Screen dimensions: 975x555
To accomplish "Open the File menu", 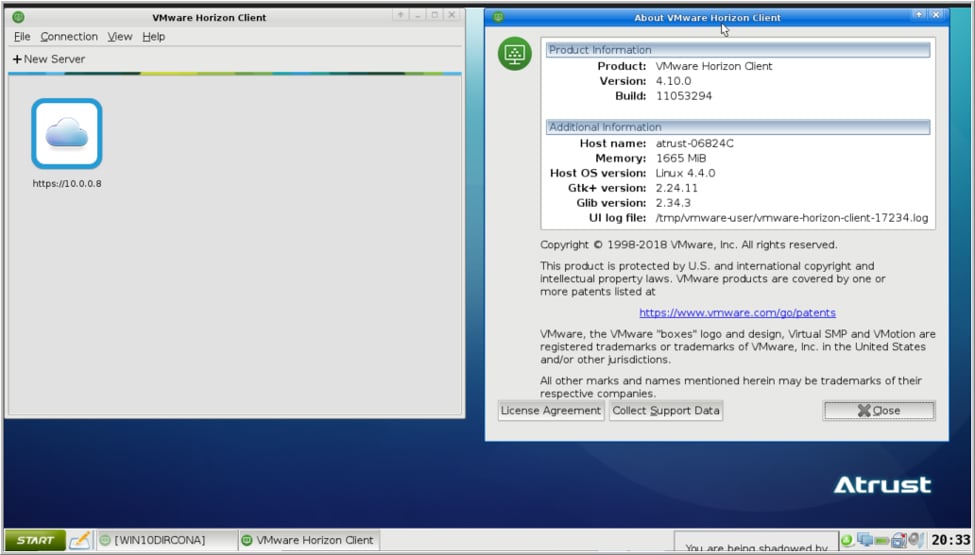I will coord(22,37).
